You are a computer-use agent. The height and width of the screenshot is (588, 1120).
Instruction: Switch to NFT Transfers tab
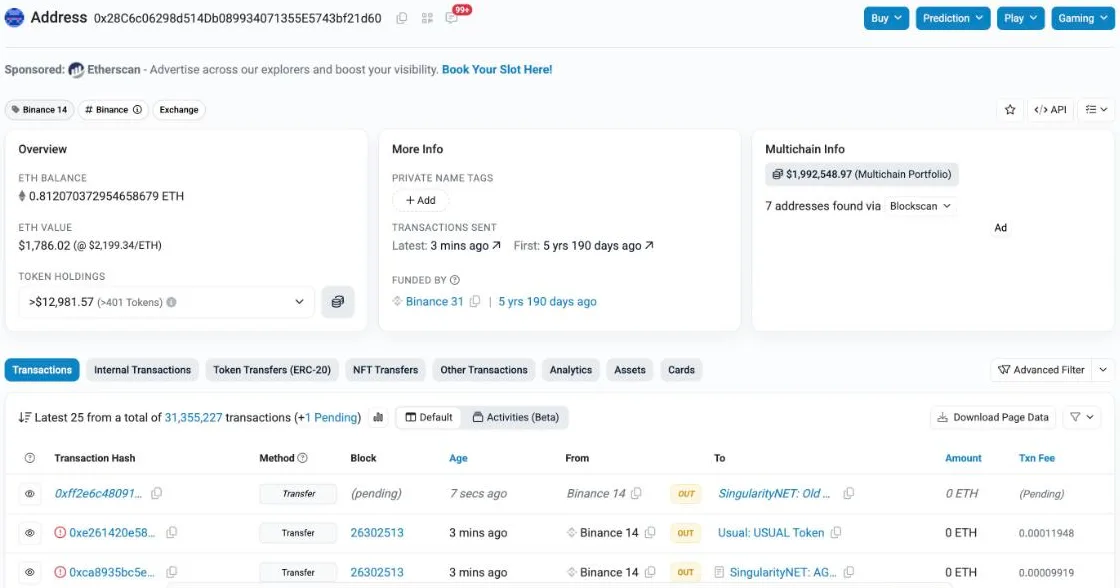(x=385, y=369)
